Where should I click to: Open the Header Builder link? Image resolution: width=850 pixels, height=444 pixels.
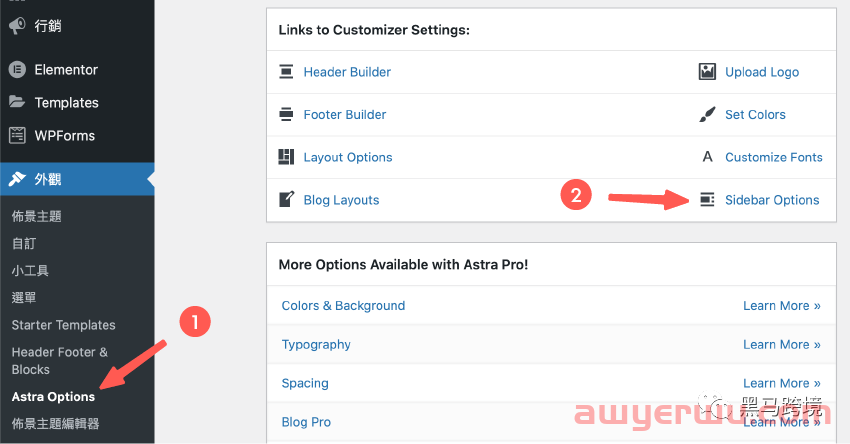coord(347,72)
